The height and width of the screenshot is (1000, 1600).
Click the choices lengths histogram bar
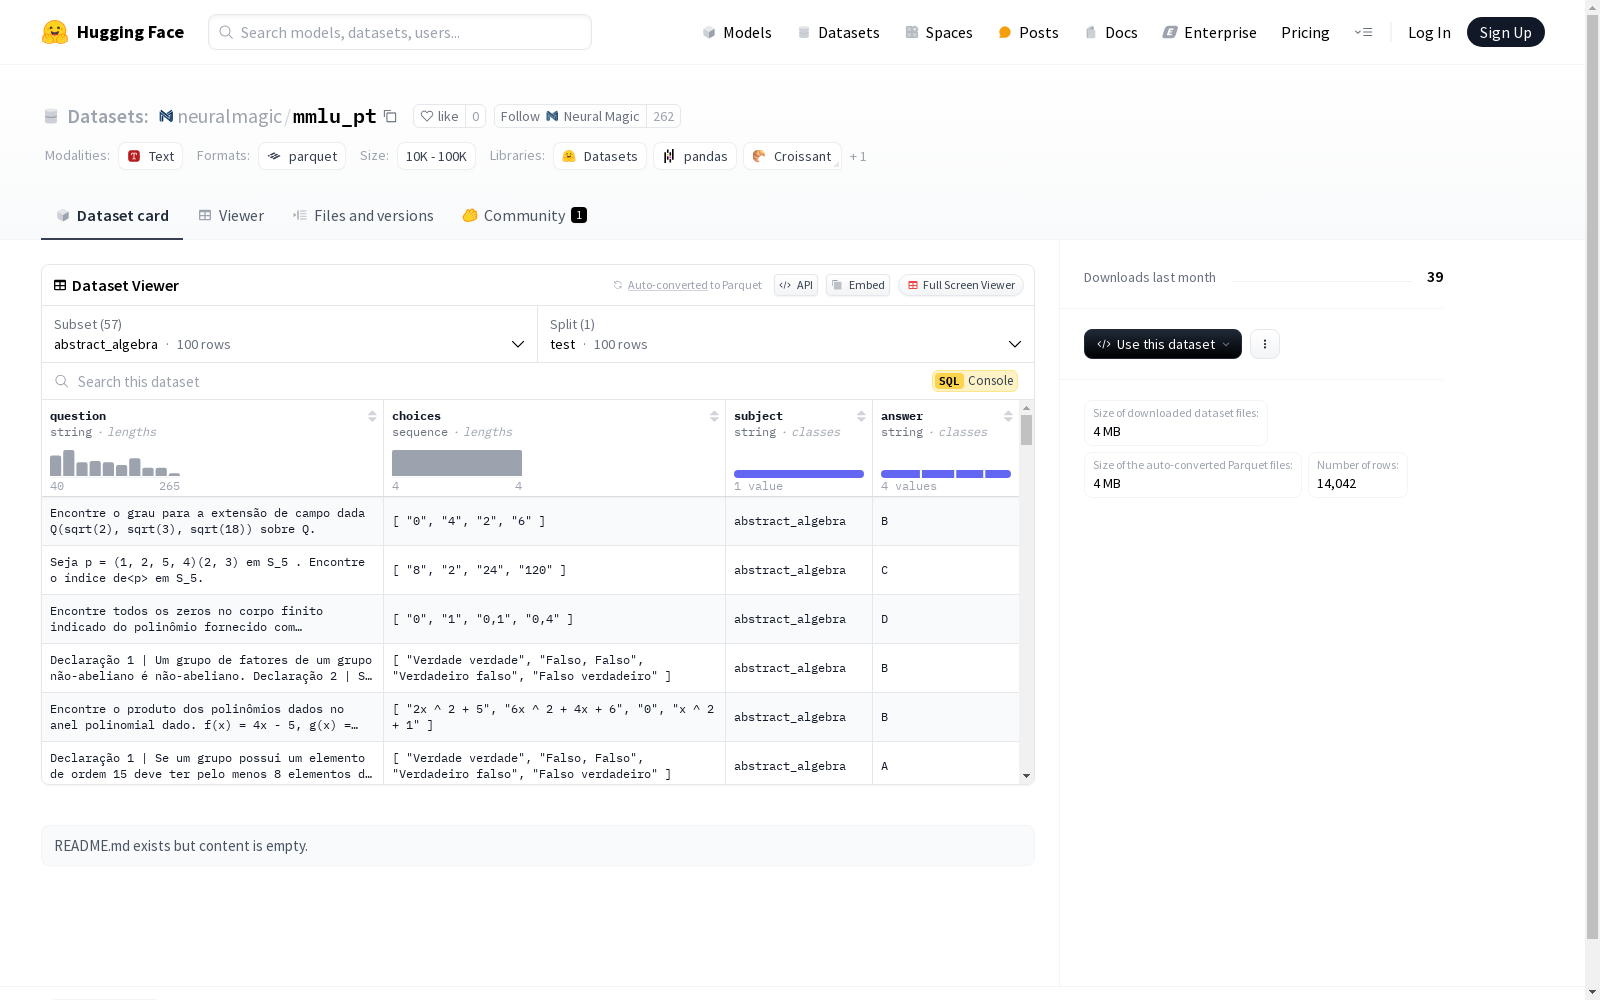click(457, 463)
